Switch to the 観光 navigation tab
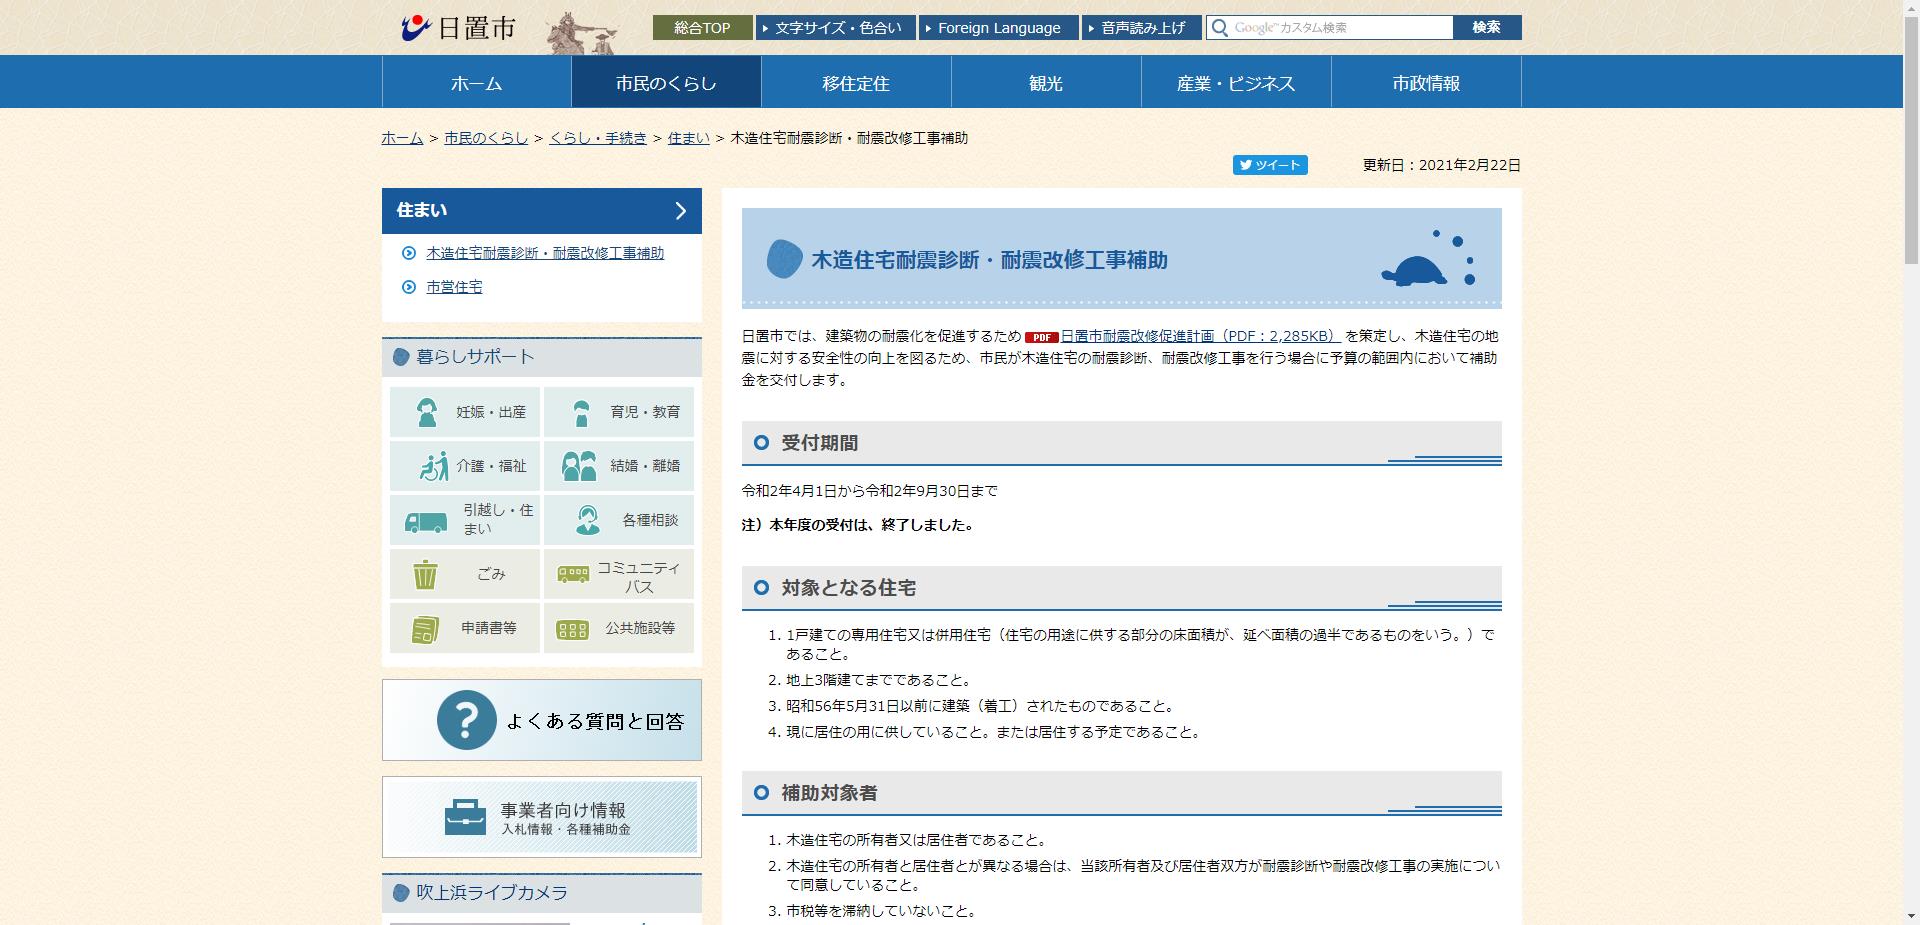 pyautogui.click(x=1045, y=82)
